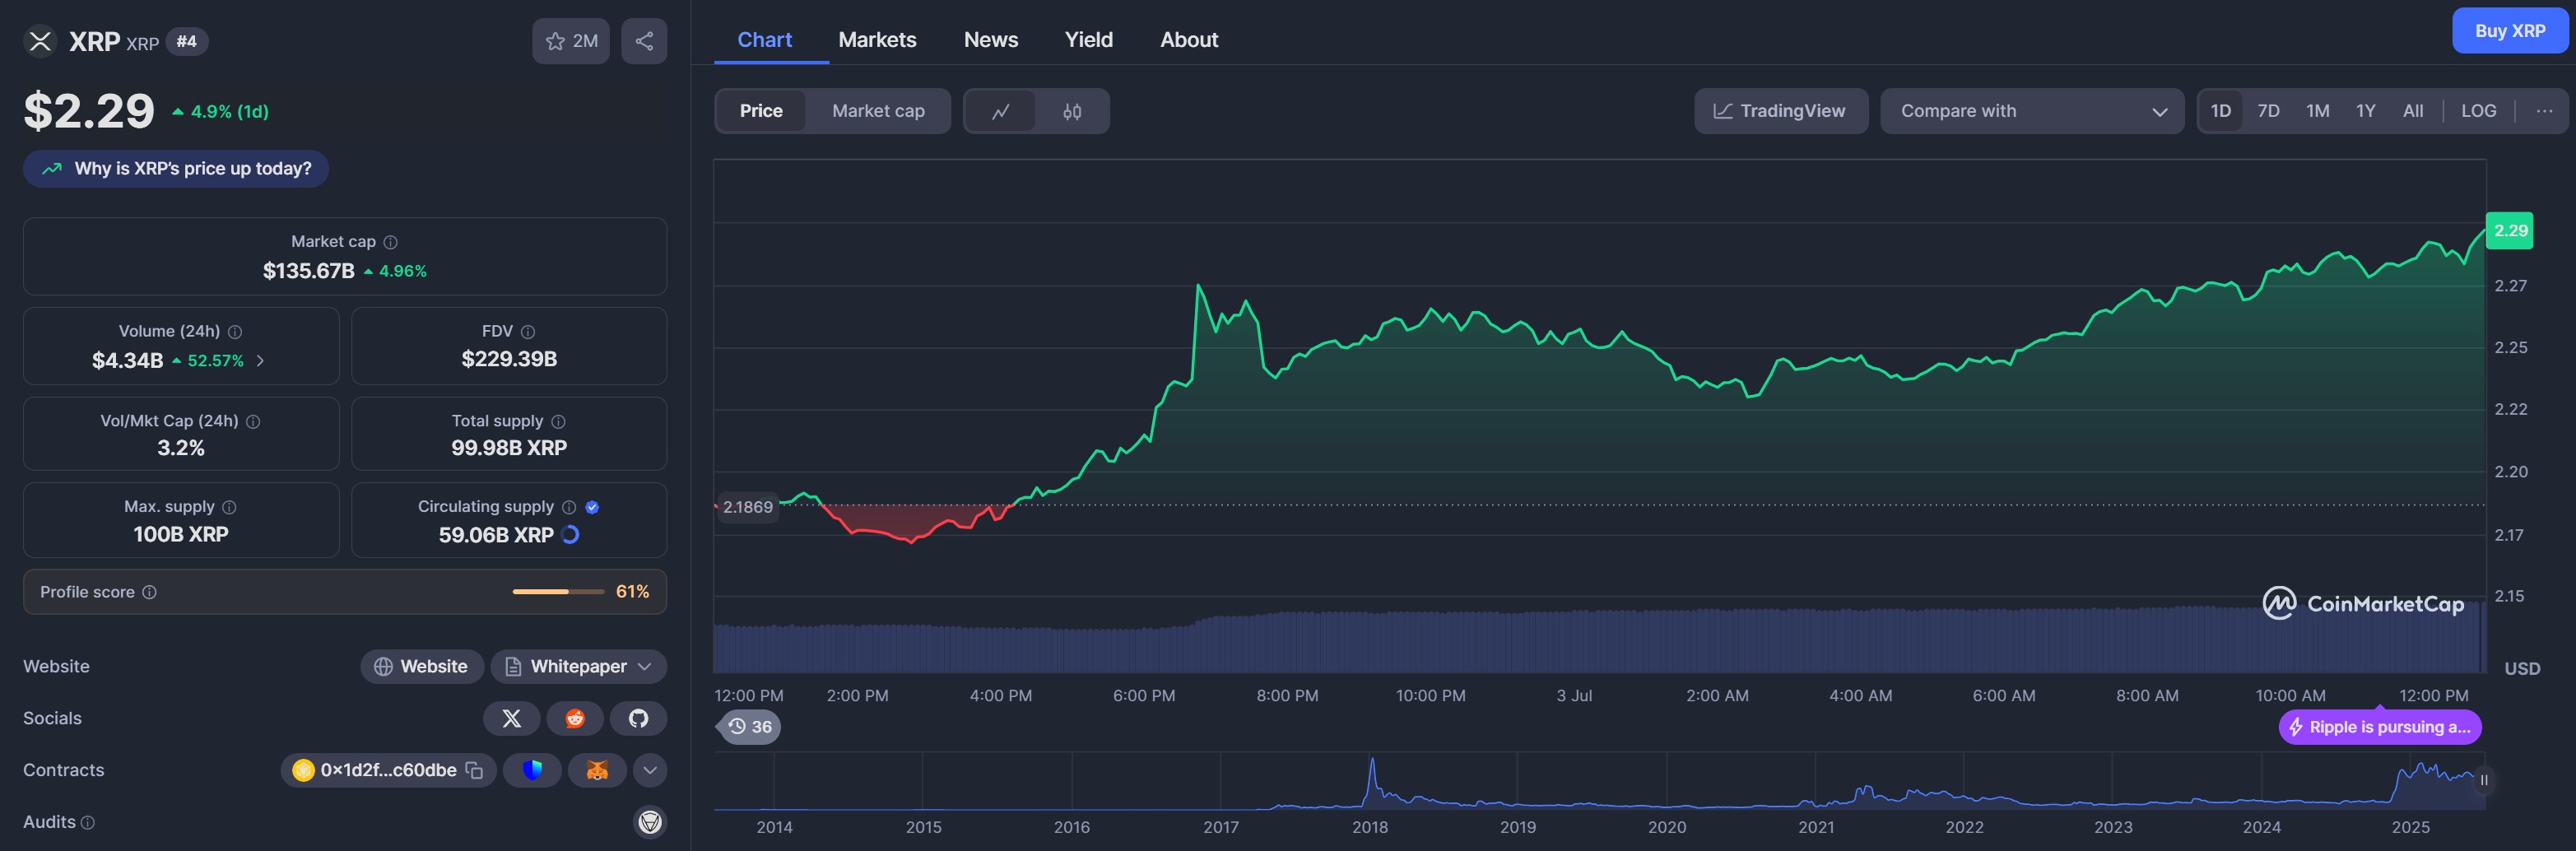The image size is (2576, 851).
Task: Click the Vol/Mkt Cap info icon
Action: (x=253, y=422)
